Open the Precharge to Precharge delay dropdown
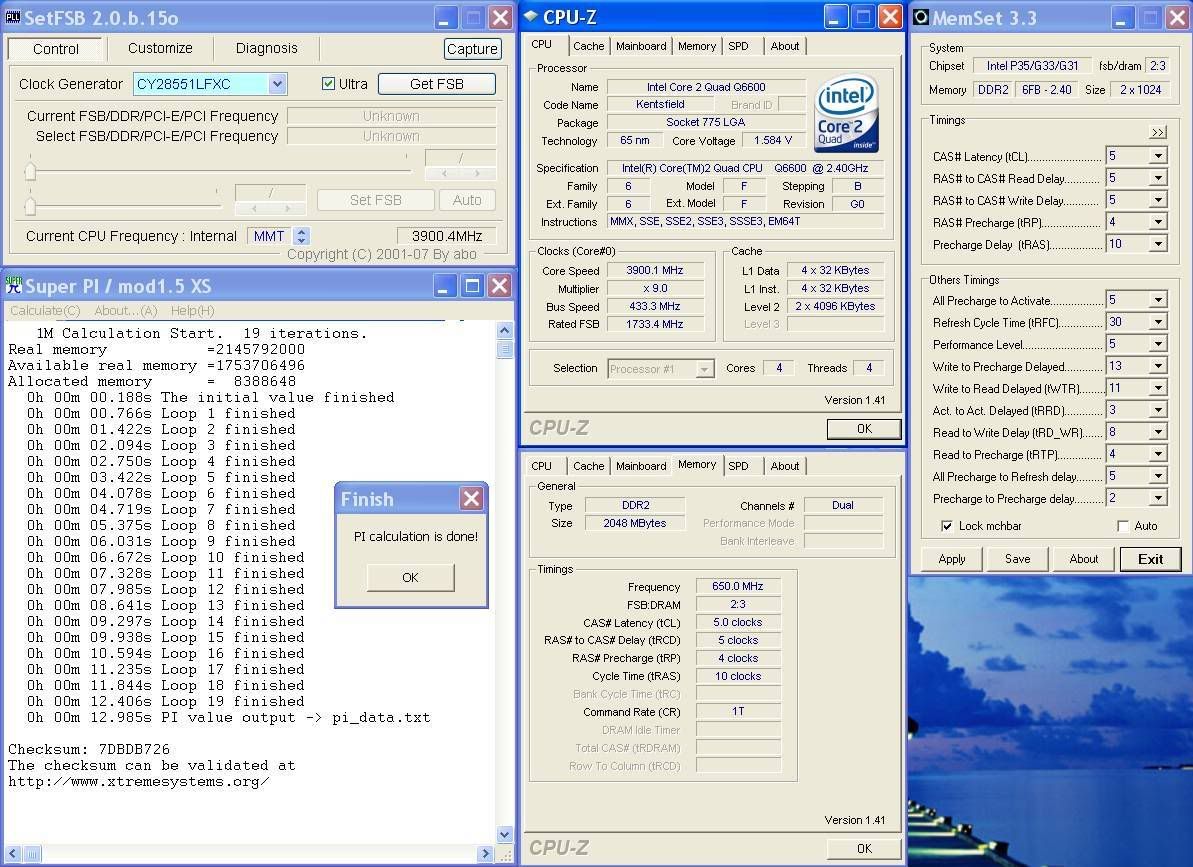 pos(1158,498)
